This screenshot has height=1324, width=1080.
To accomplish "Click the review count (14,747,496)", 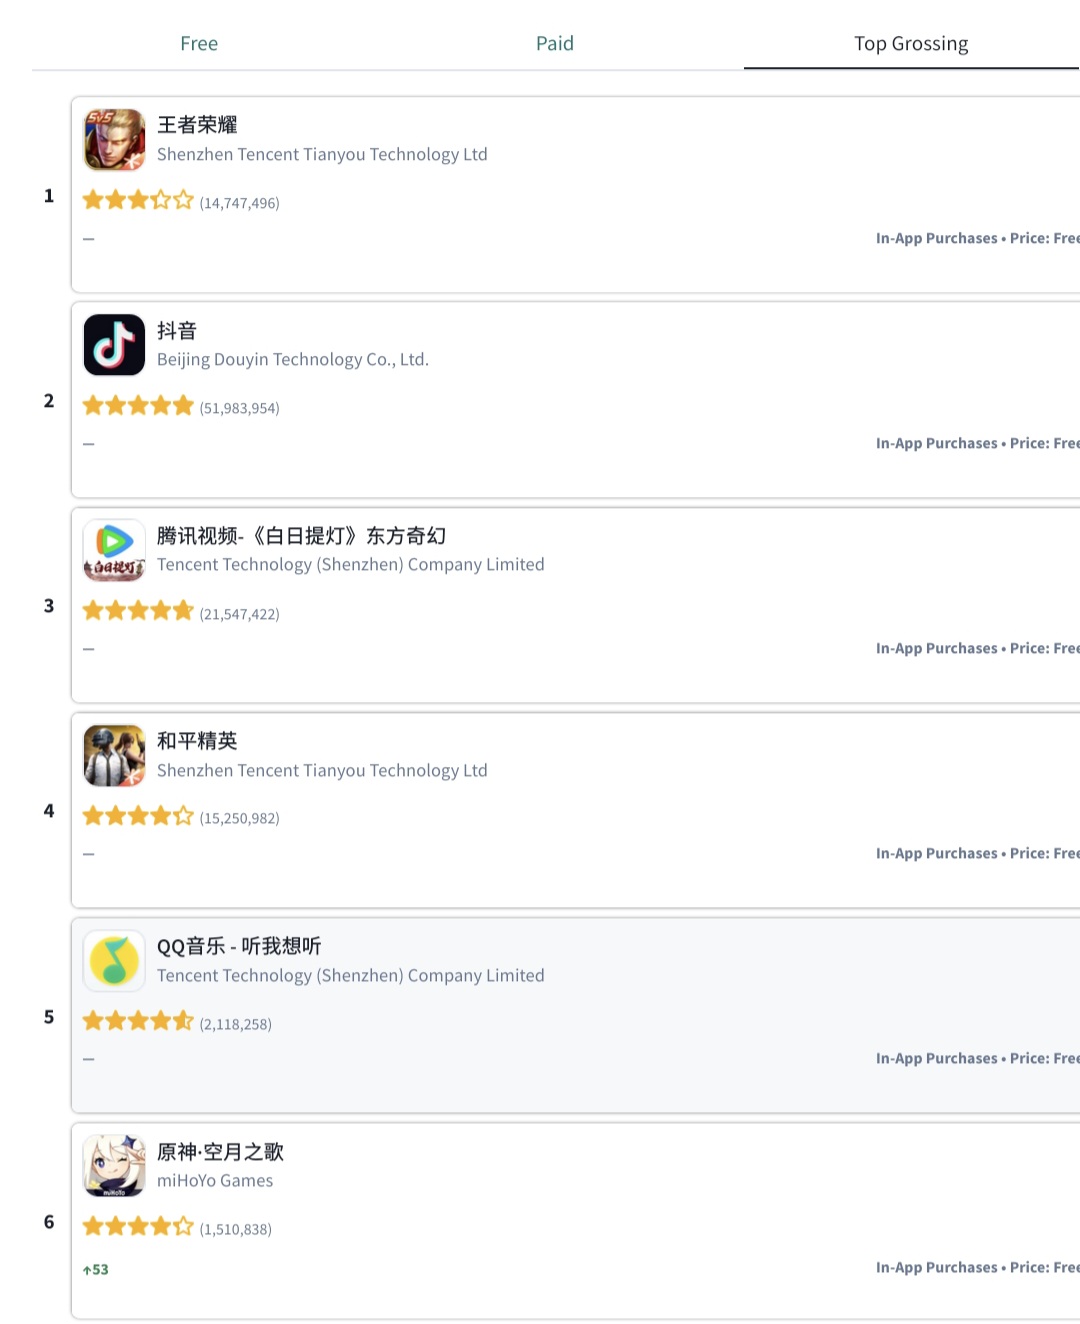I will pos(240,203).
